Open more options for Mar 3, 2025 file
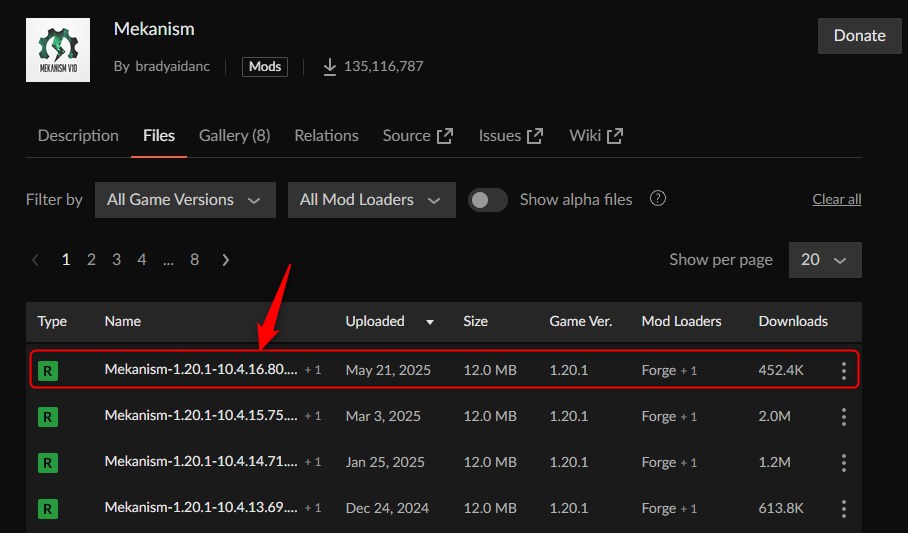 [x=844, y=417]
